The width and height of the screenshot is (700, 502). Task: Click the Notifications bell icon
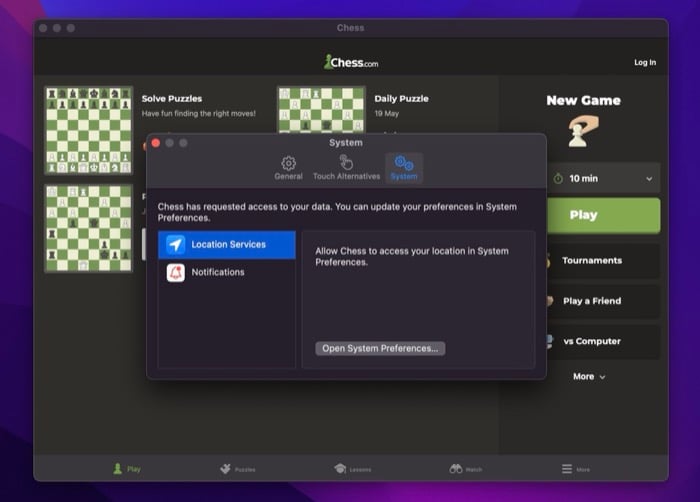tap(175, 272)
